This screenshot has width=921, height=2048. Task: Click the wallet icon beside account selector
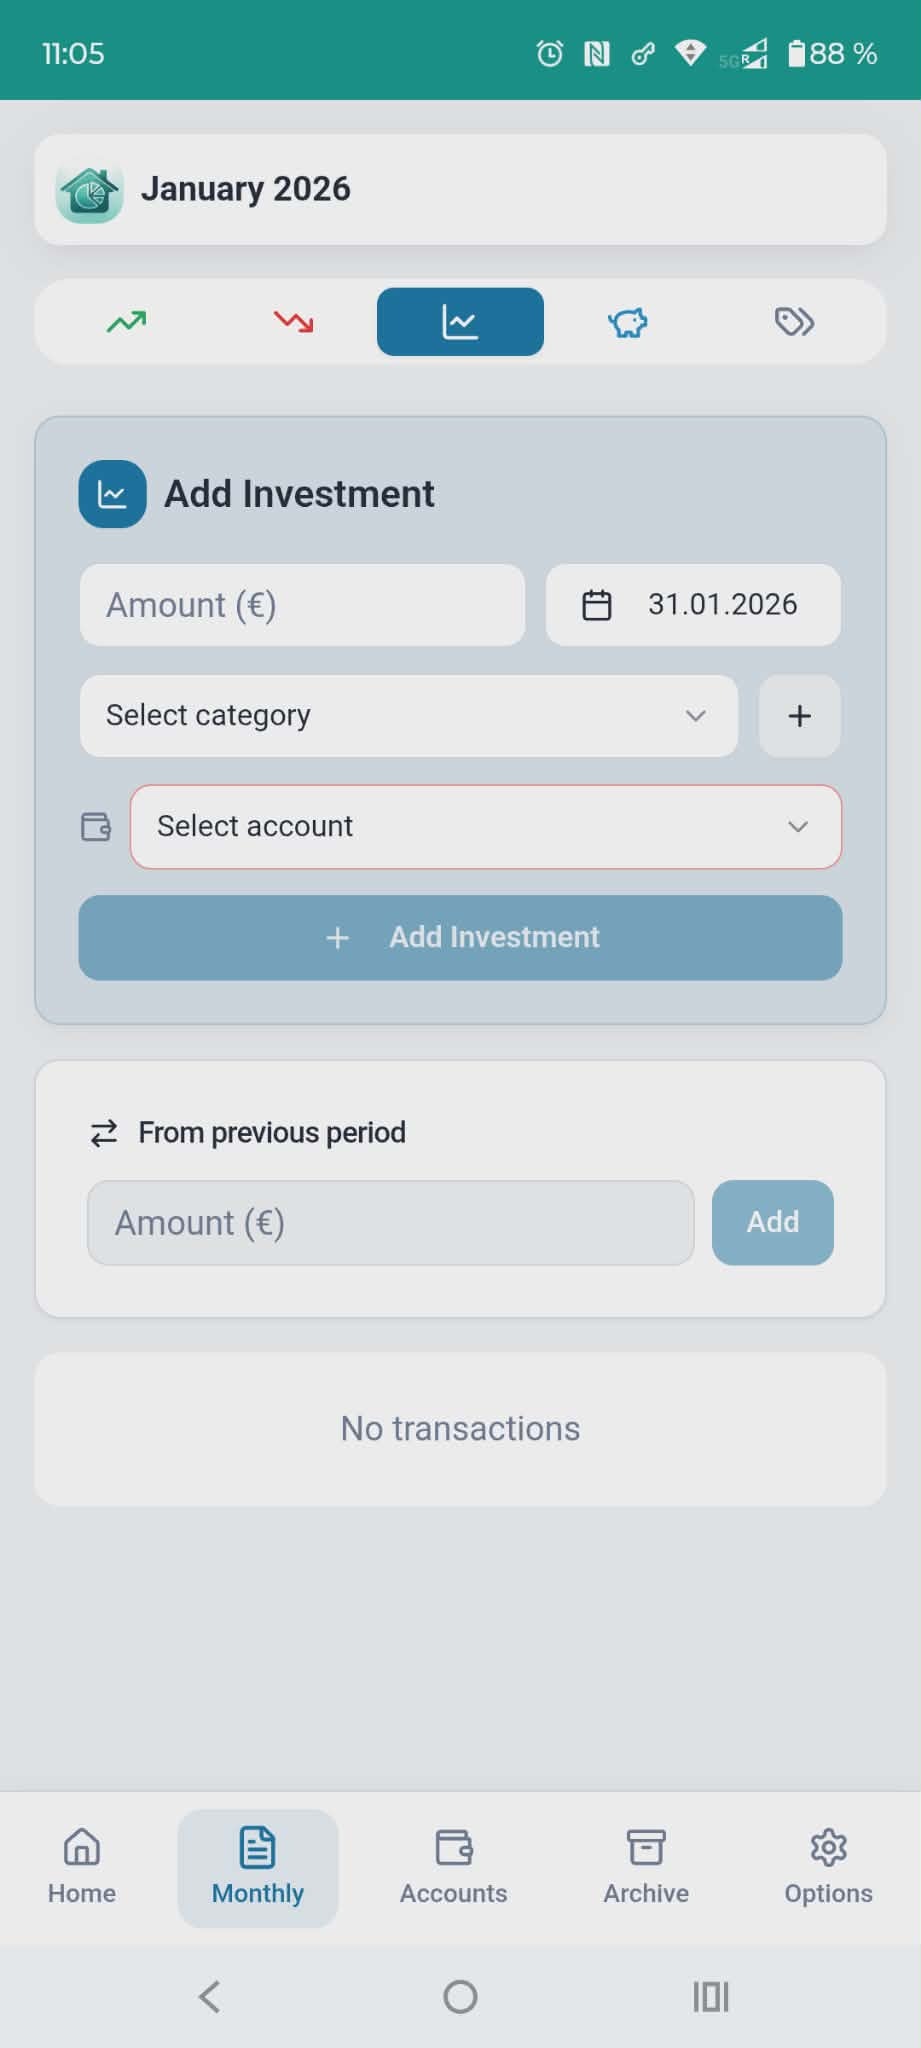point(95,827)
